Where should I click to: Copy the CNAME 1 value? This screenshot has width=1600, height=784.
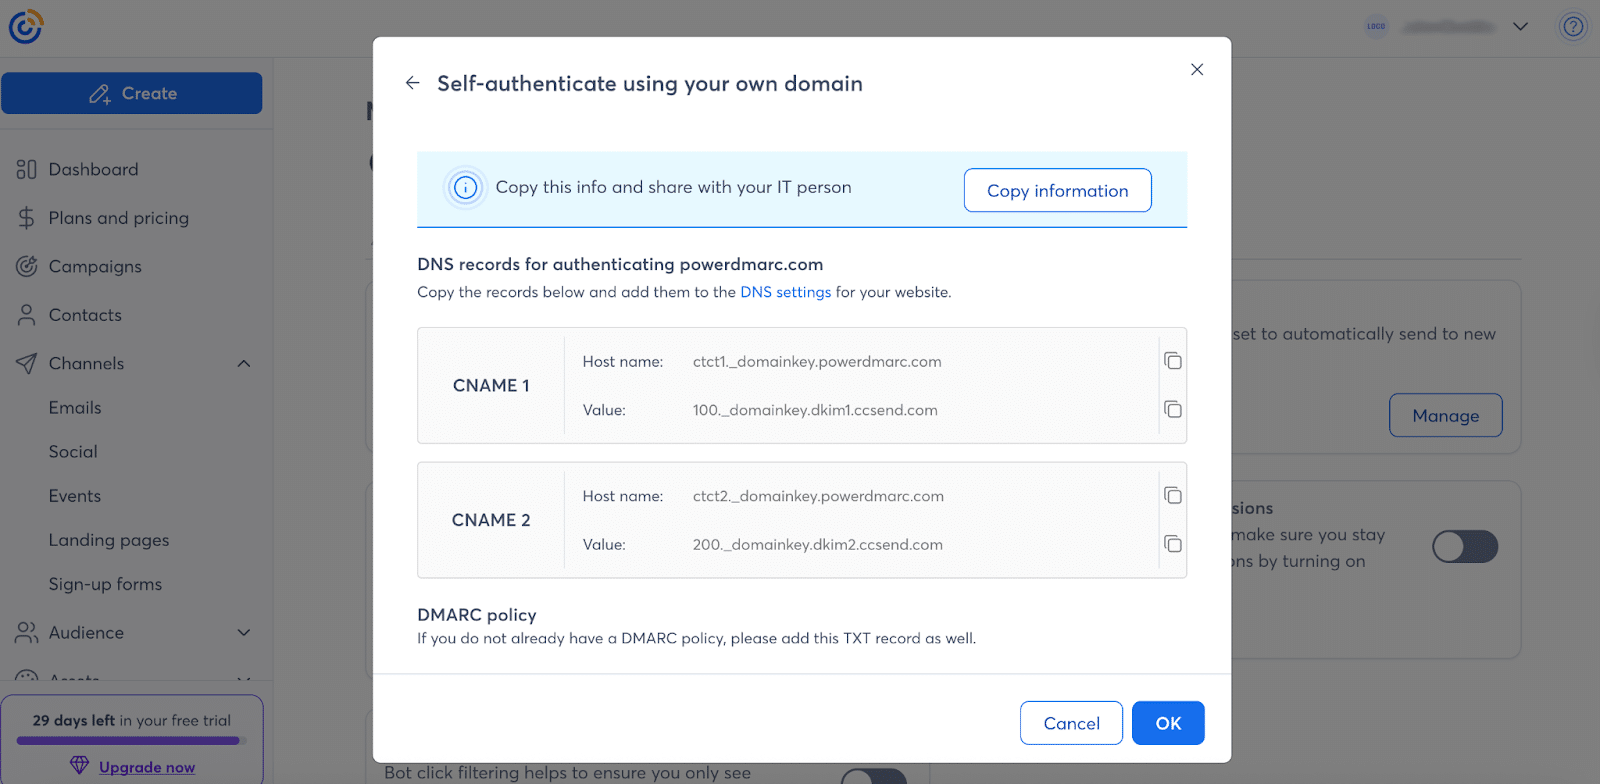coord(1173,410)
